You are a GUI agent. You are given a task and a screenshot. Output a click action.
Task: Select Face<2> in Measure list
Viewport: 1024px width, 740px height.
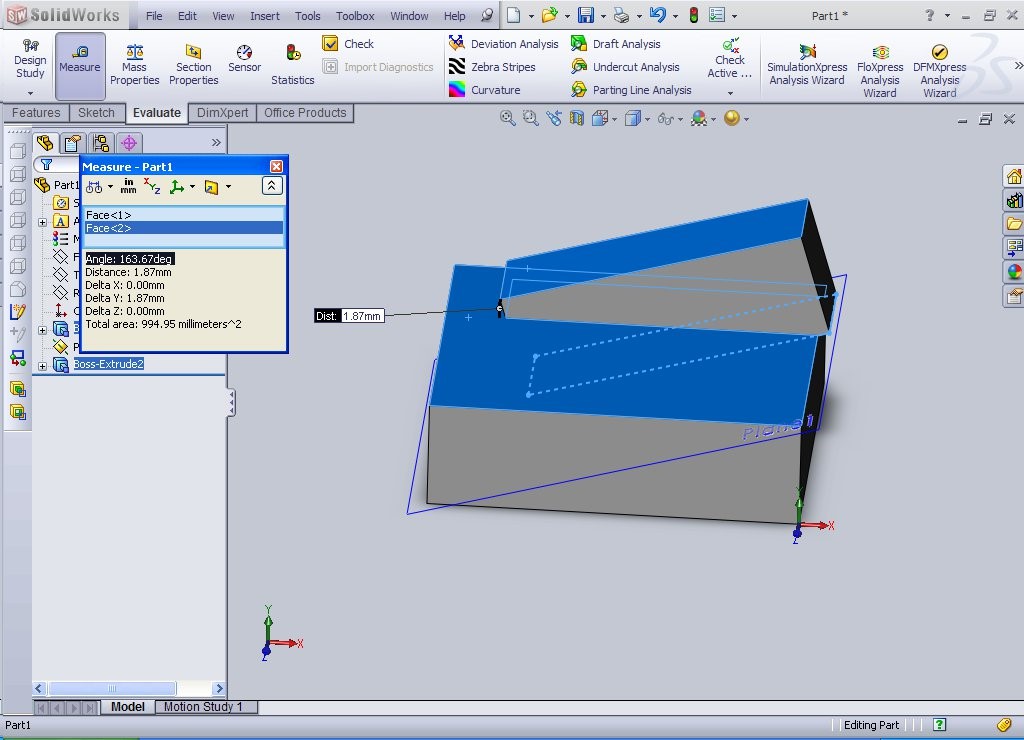coord(184,228)
